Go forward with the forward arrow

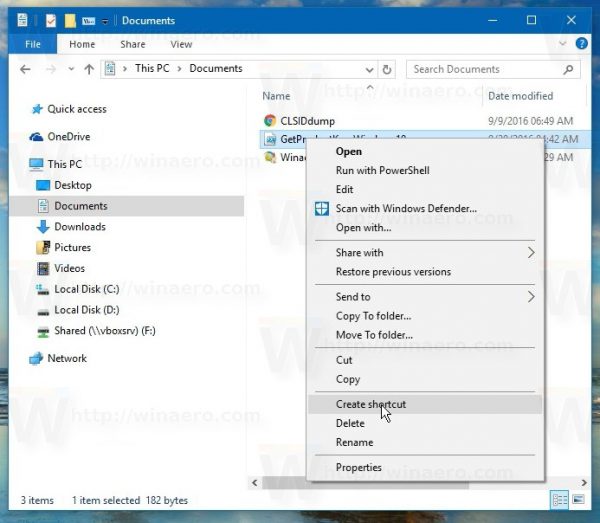51,69
